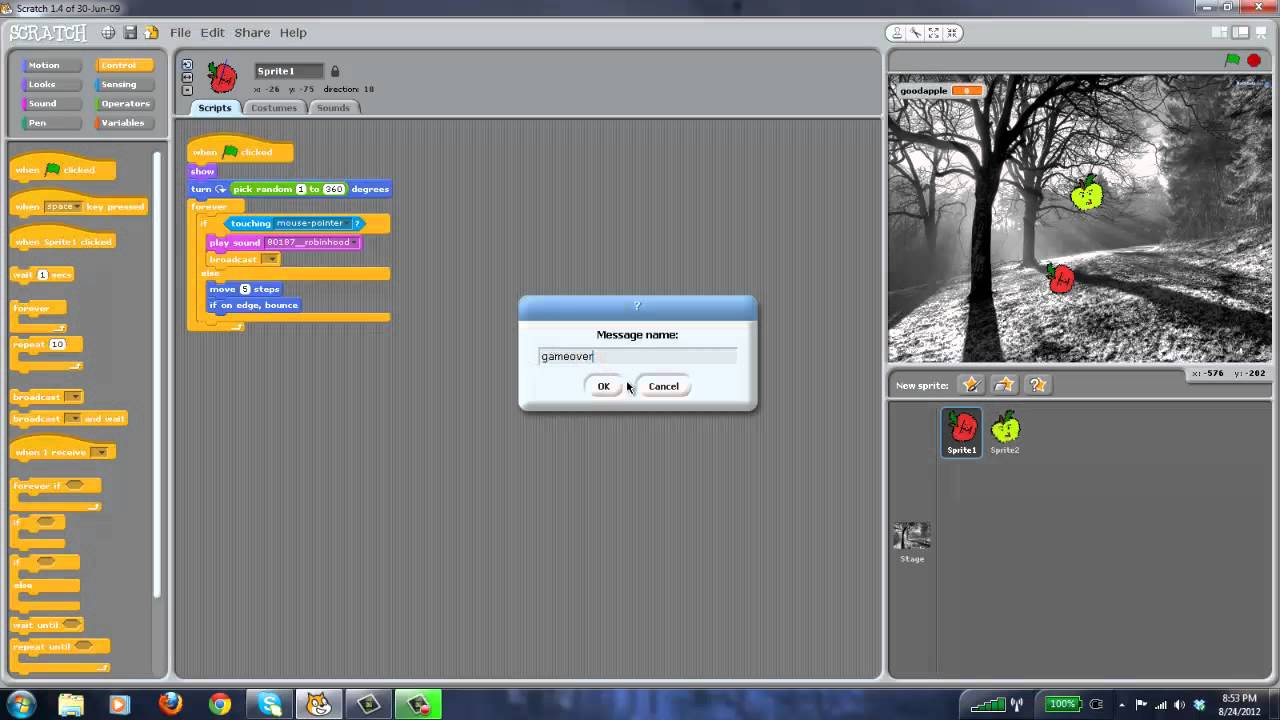Open Firefox from the taskbar

(170, 704)
